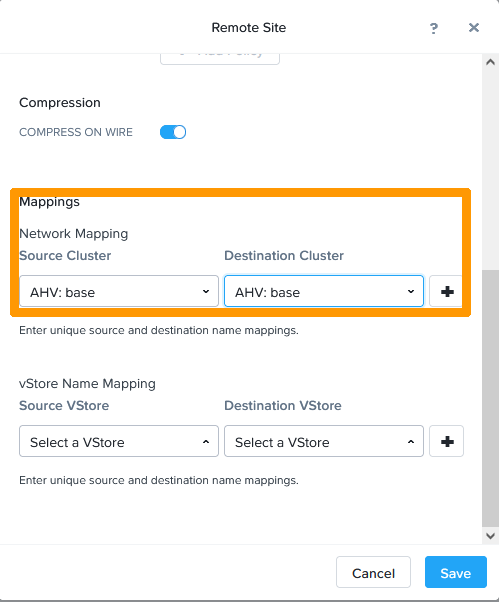
Task: Toggle the Compress On Wire switch
Action: tap(173, 132)
